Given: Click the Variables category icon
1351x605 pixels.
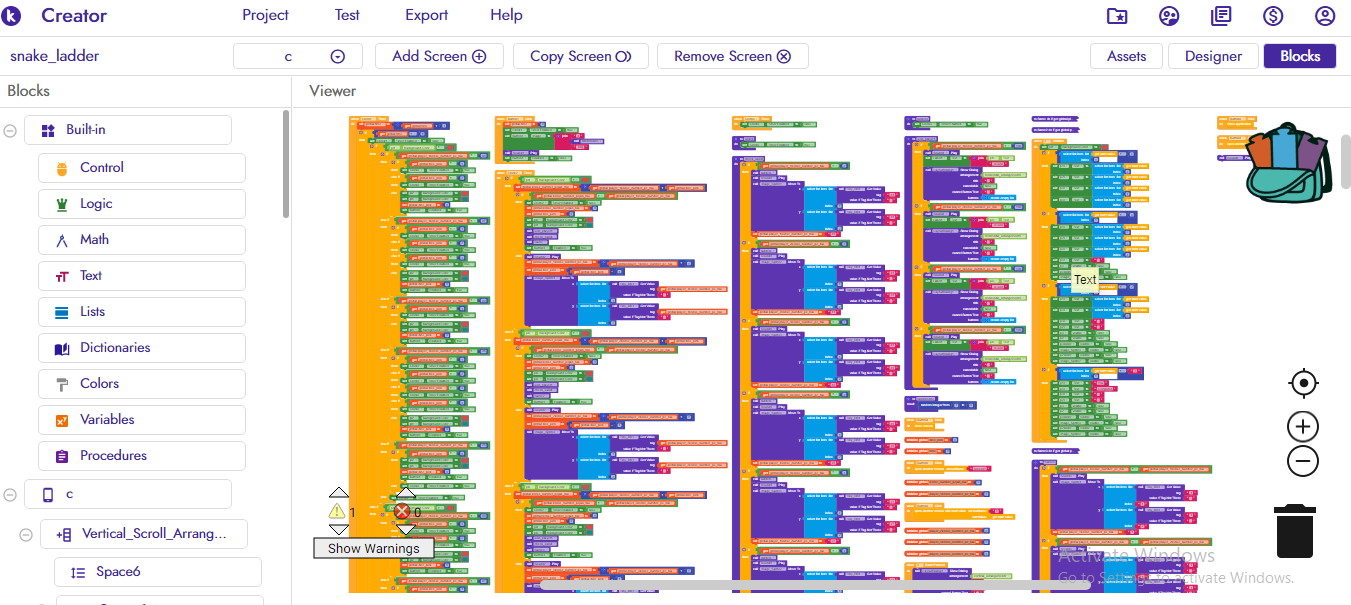Looking at the screenshot, I should (x=62, y=420).
